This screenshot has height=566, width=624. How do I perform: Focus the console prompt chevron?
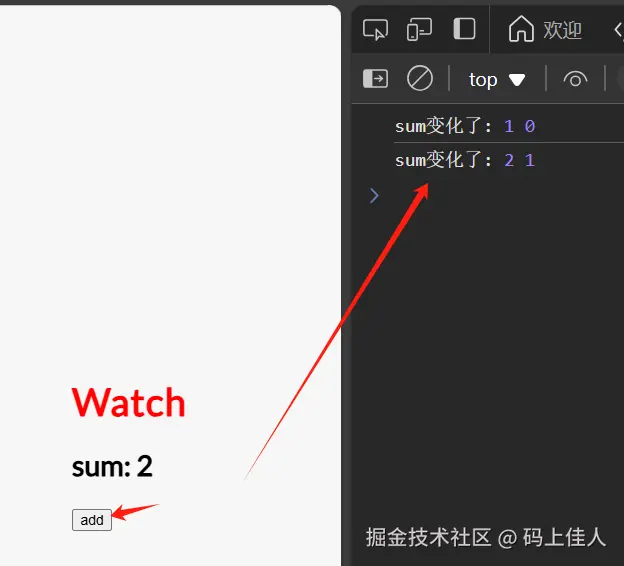tap(374, 195)
